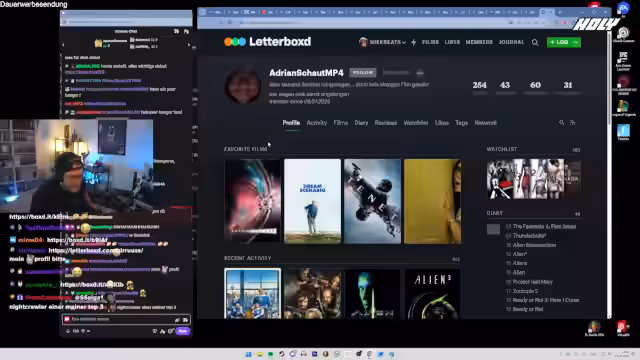Open the MEMBERS menu in Letterboxd header
This screenshot has height=360, width=640.
[479, 42]
